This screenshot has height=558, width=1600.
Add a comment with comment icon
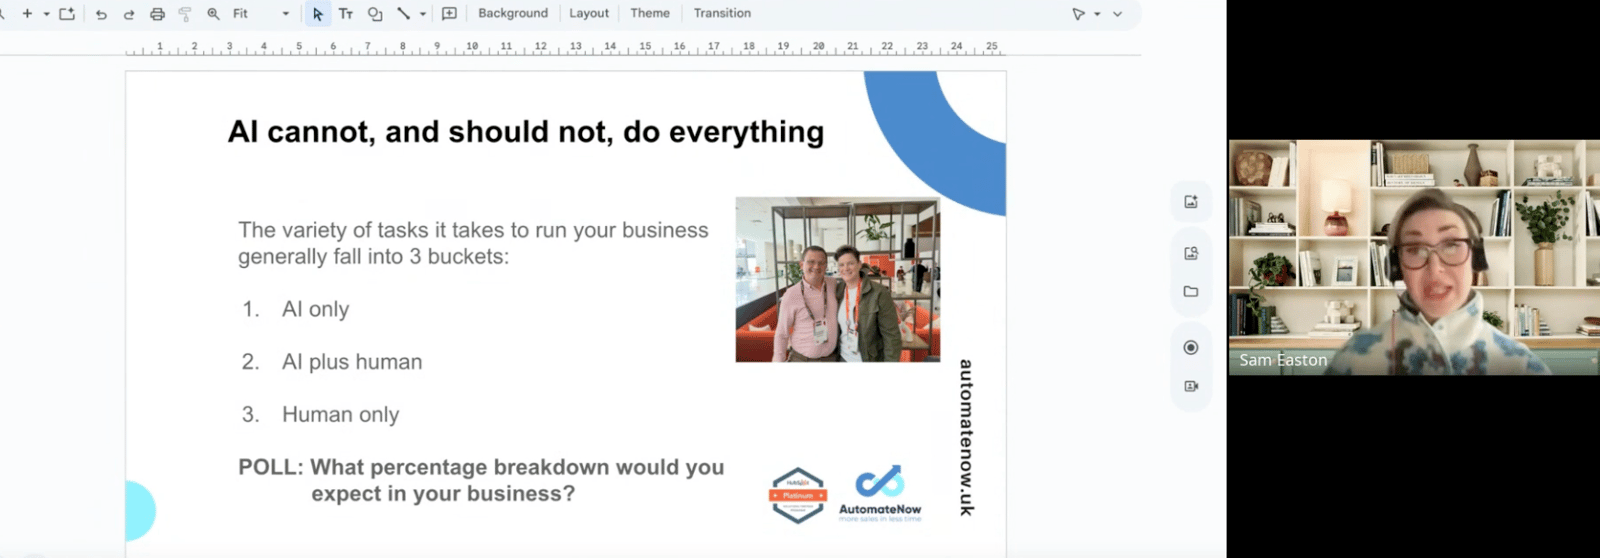point(449,14)
